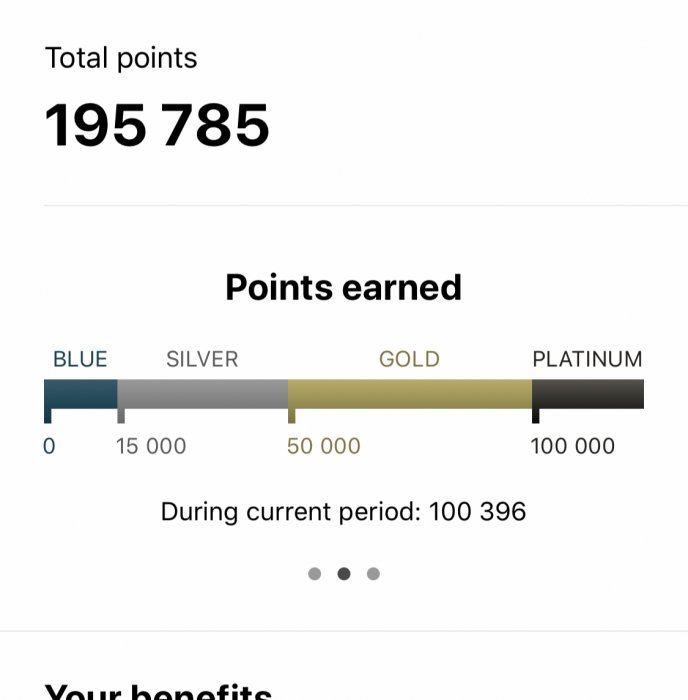Image resolution: width=688 pixels, height=700 pixels.
Task: Click the silver tier bar segment
Action: [x=203, y=394]
